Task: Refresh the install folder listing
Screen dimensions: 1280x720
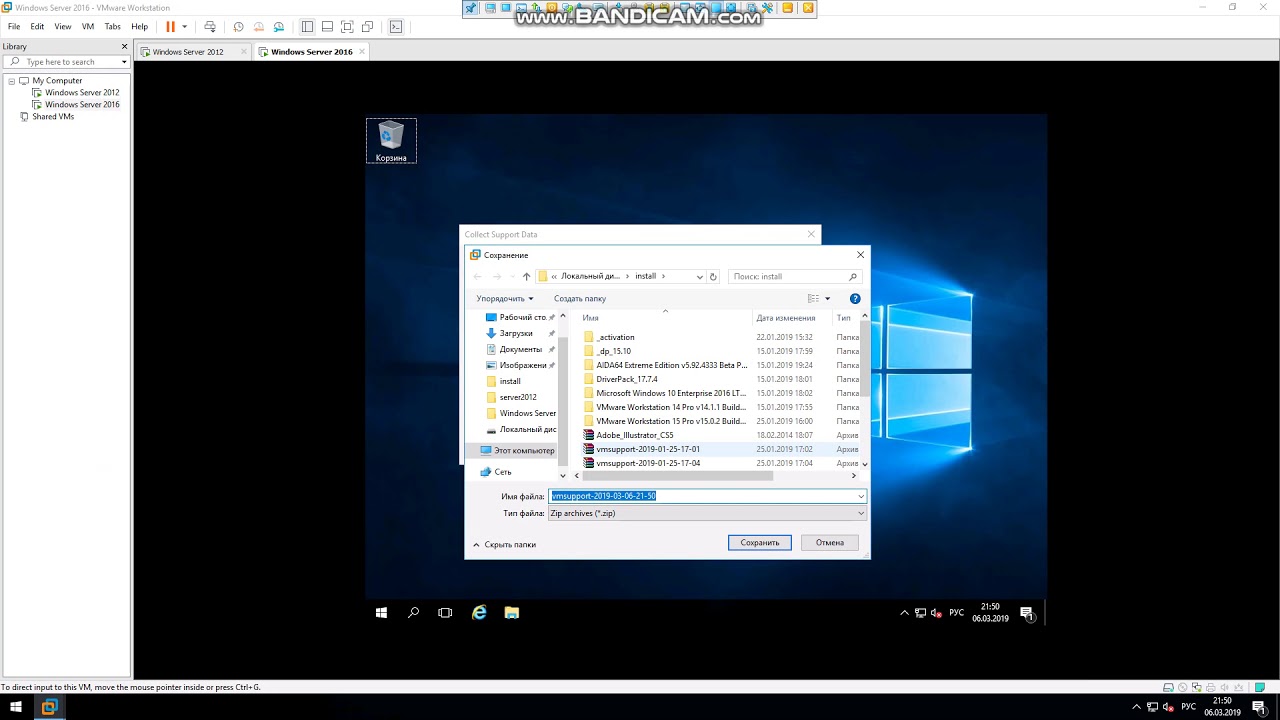Action: (713, 277)
